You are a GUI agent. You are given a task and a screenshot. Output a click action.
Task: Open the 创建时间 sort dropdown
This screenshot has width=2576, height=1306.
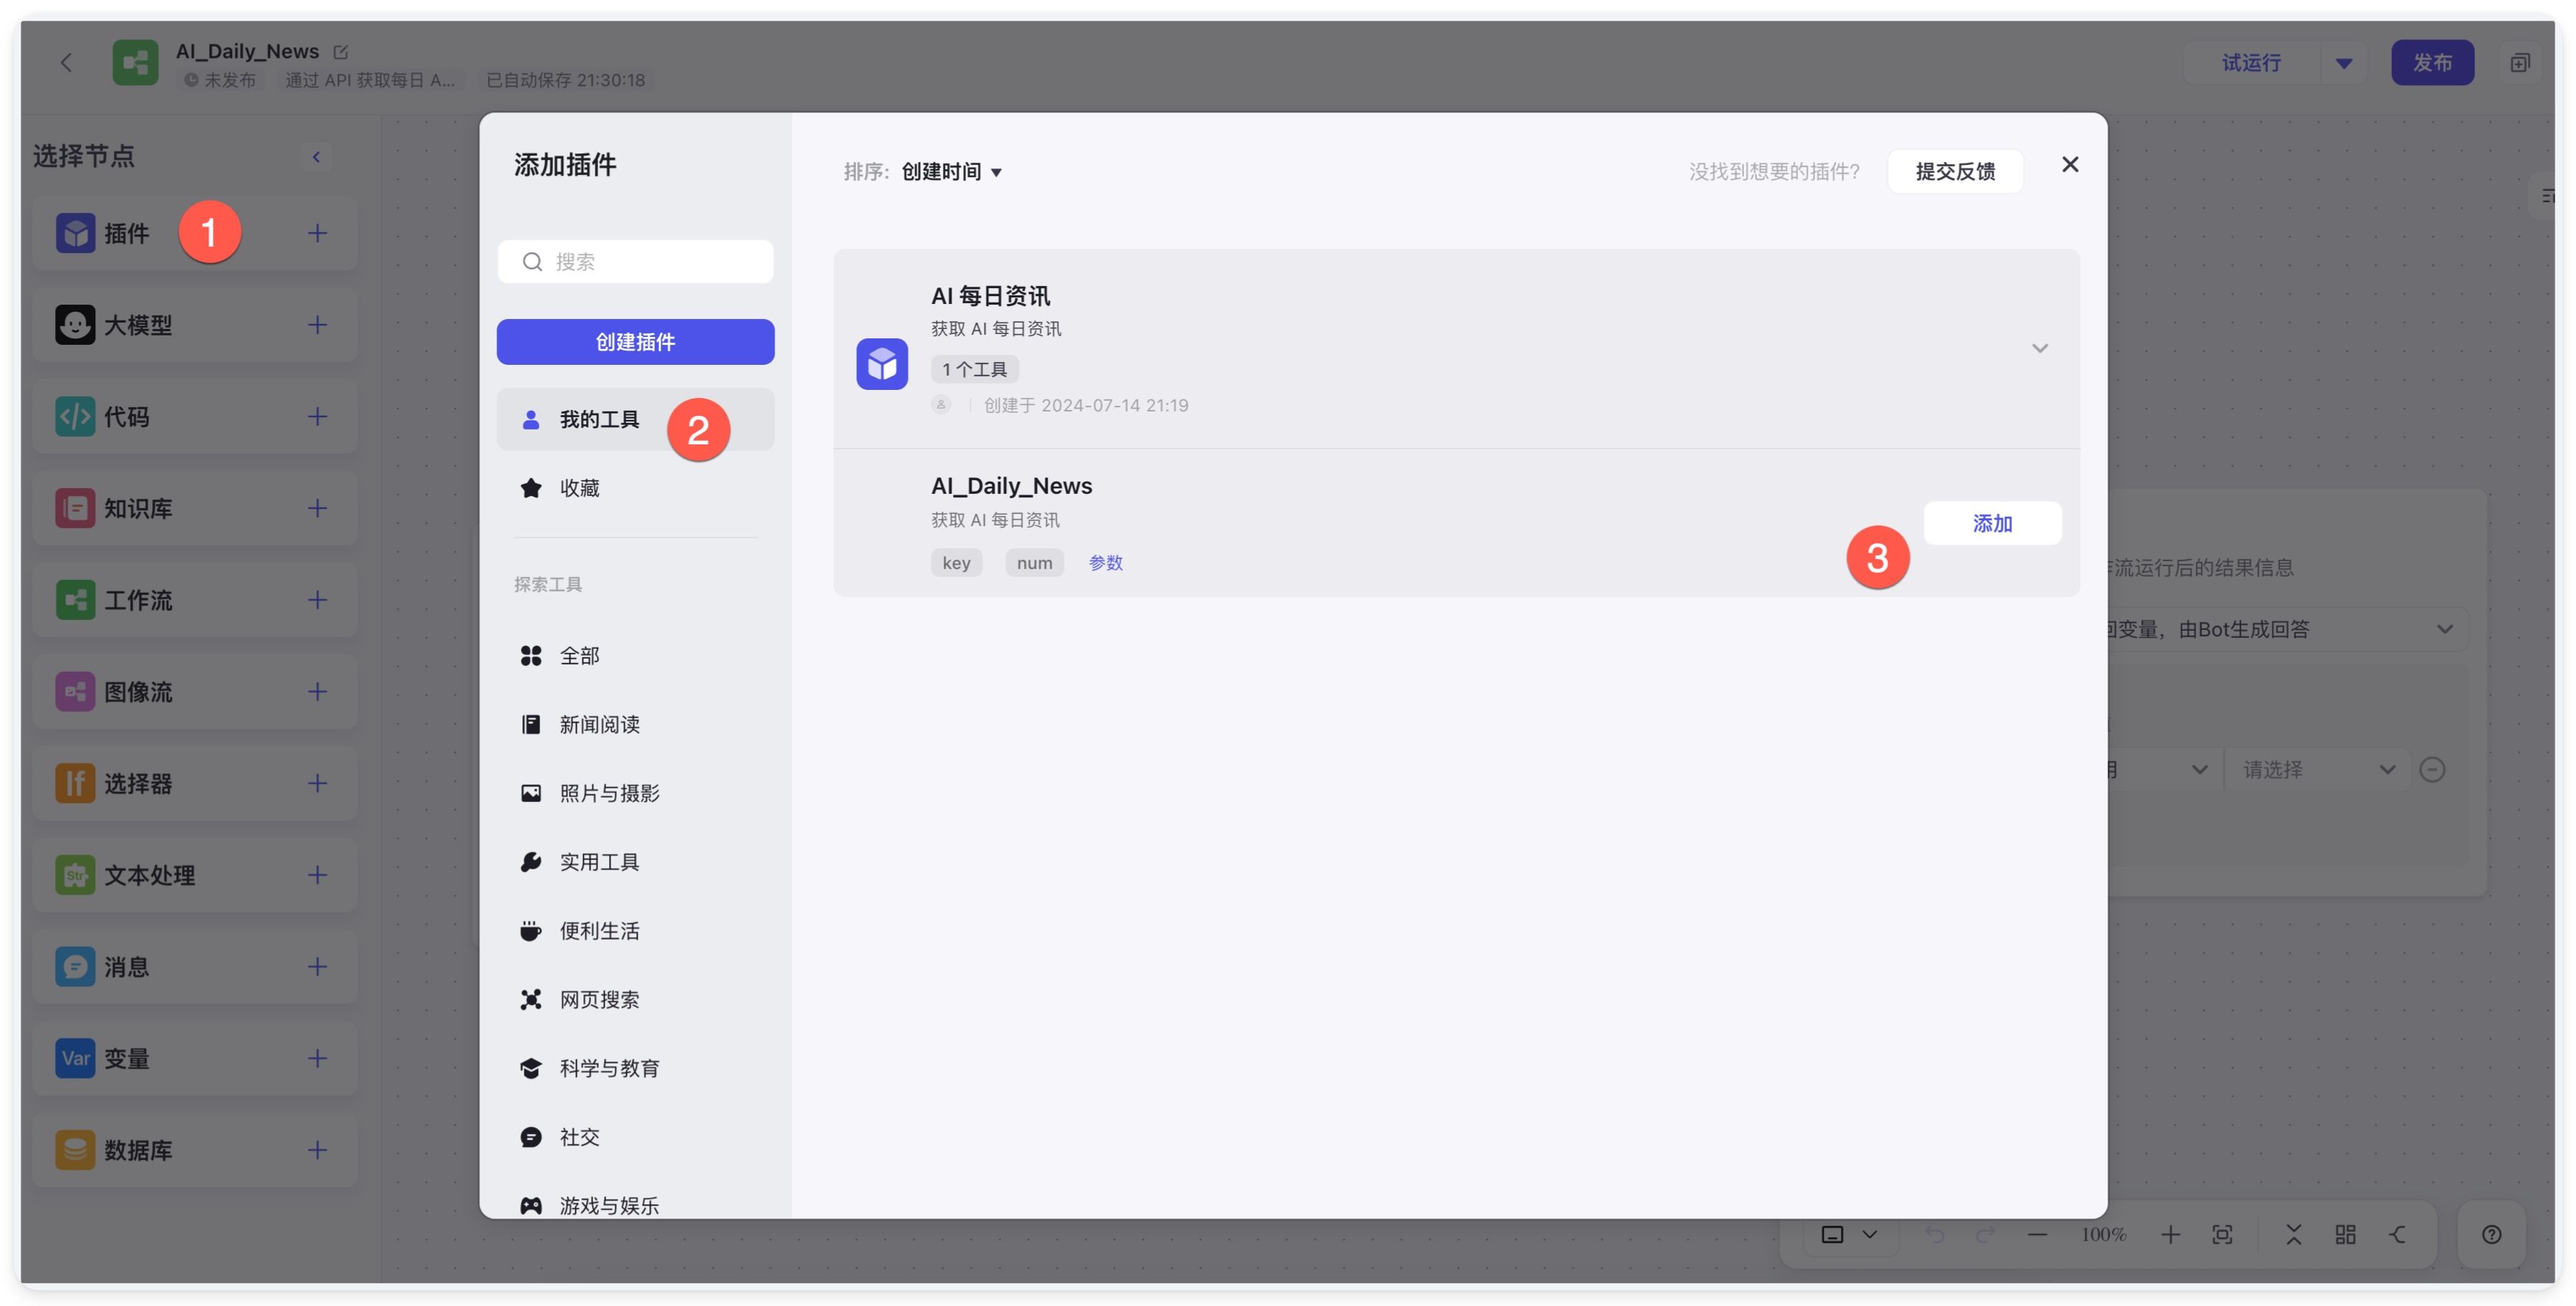tap(951, 172)
